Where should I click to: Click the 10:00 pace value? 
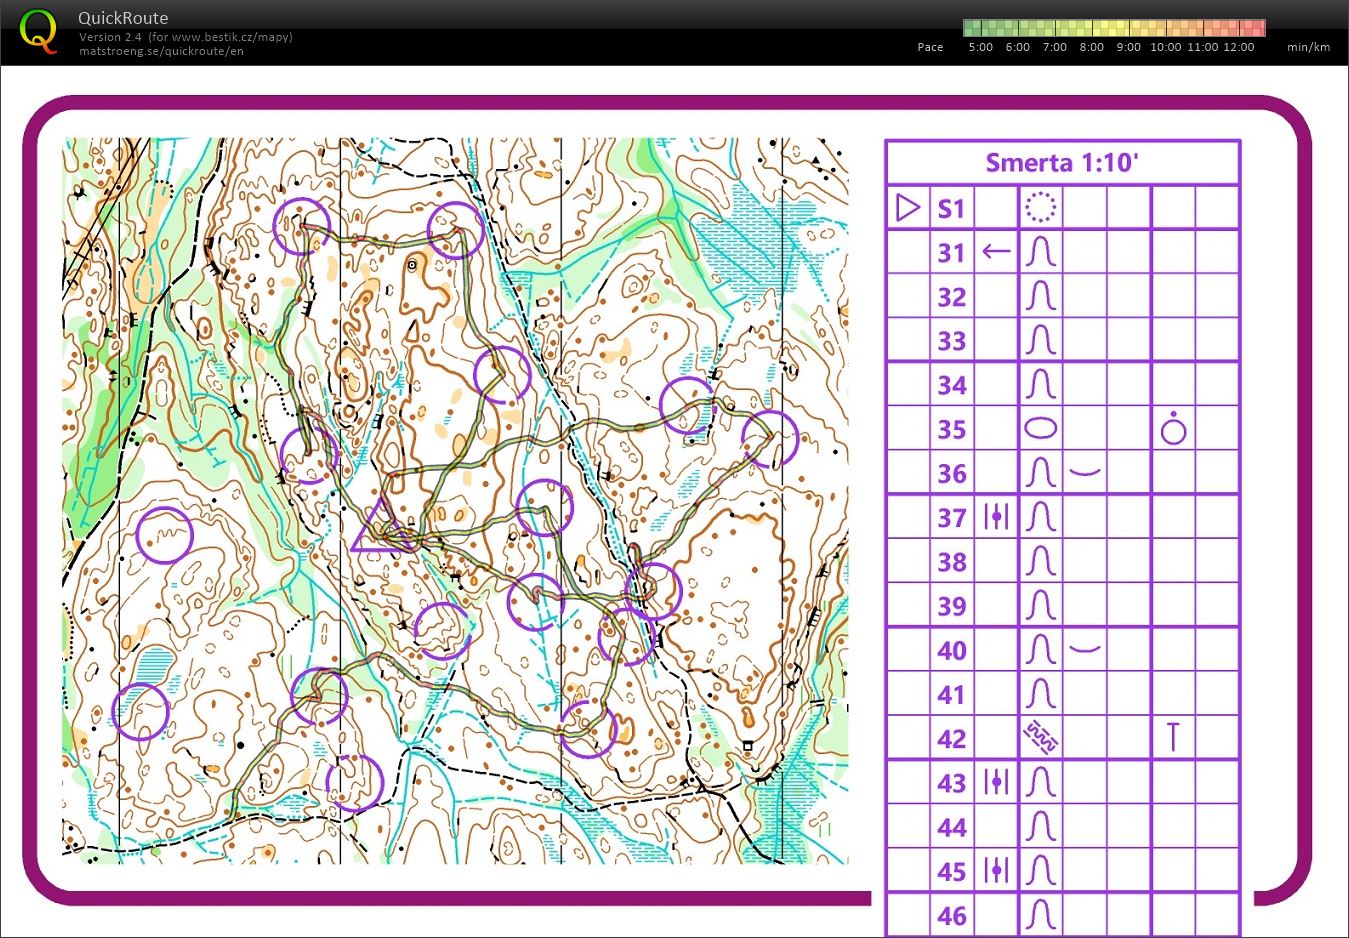click(1166, 47)
